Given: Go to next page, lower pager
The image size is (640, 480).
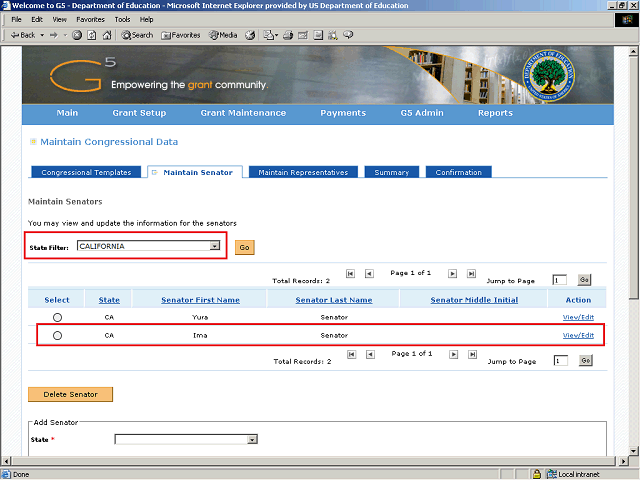Looking at the screenshot, I should pos(453,354).
